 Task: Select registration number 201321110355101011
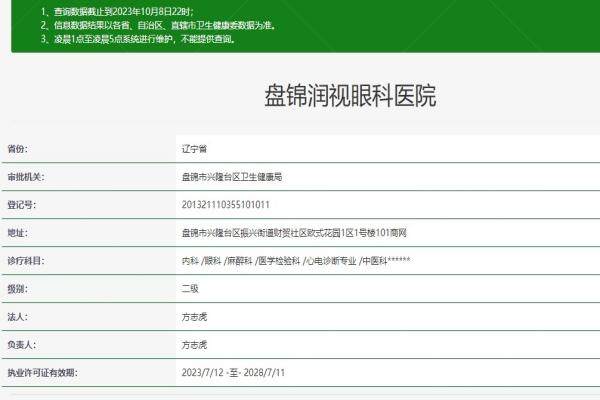(x=225, y=204)
